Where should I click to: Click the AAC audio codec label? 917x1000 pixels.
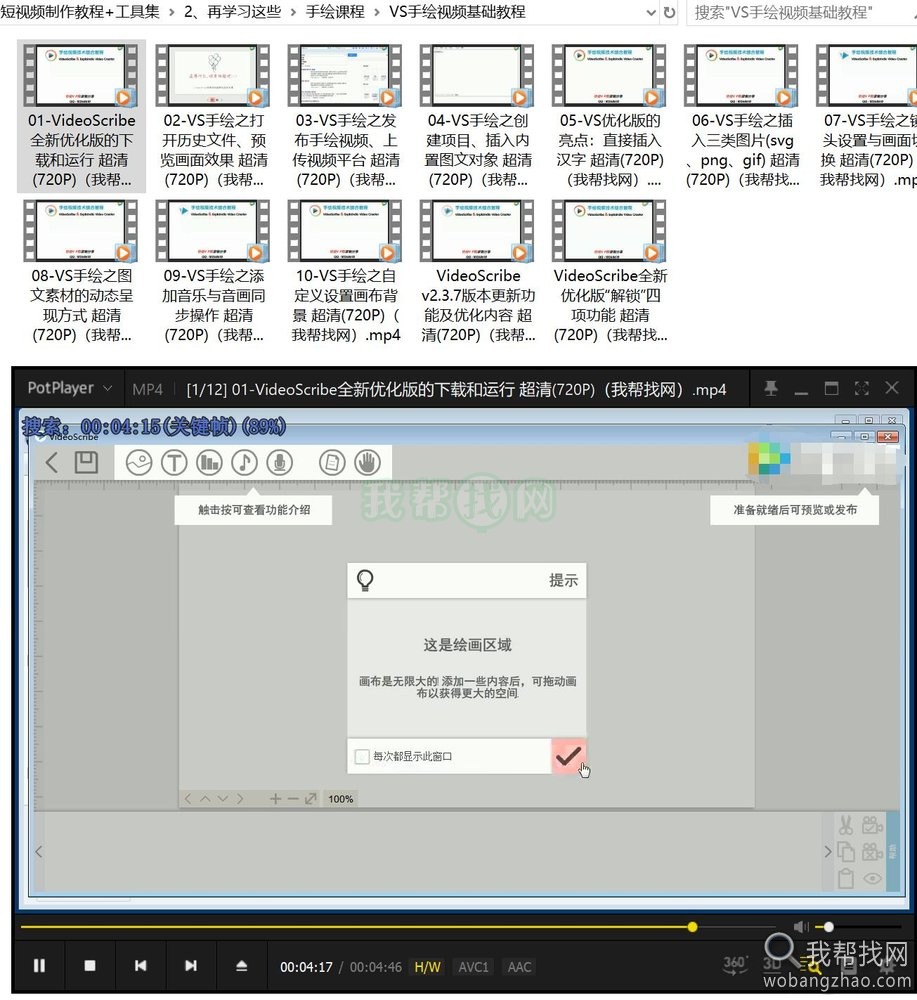[x=519, y=967]
